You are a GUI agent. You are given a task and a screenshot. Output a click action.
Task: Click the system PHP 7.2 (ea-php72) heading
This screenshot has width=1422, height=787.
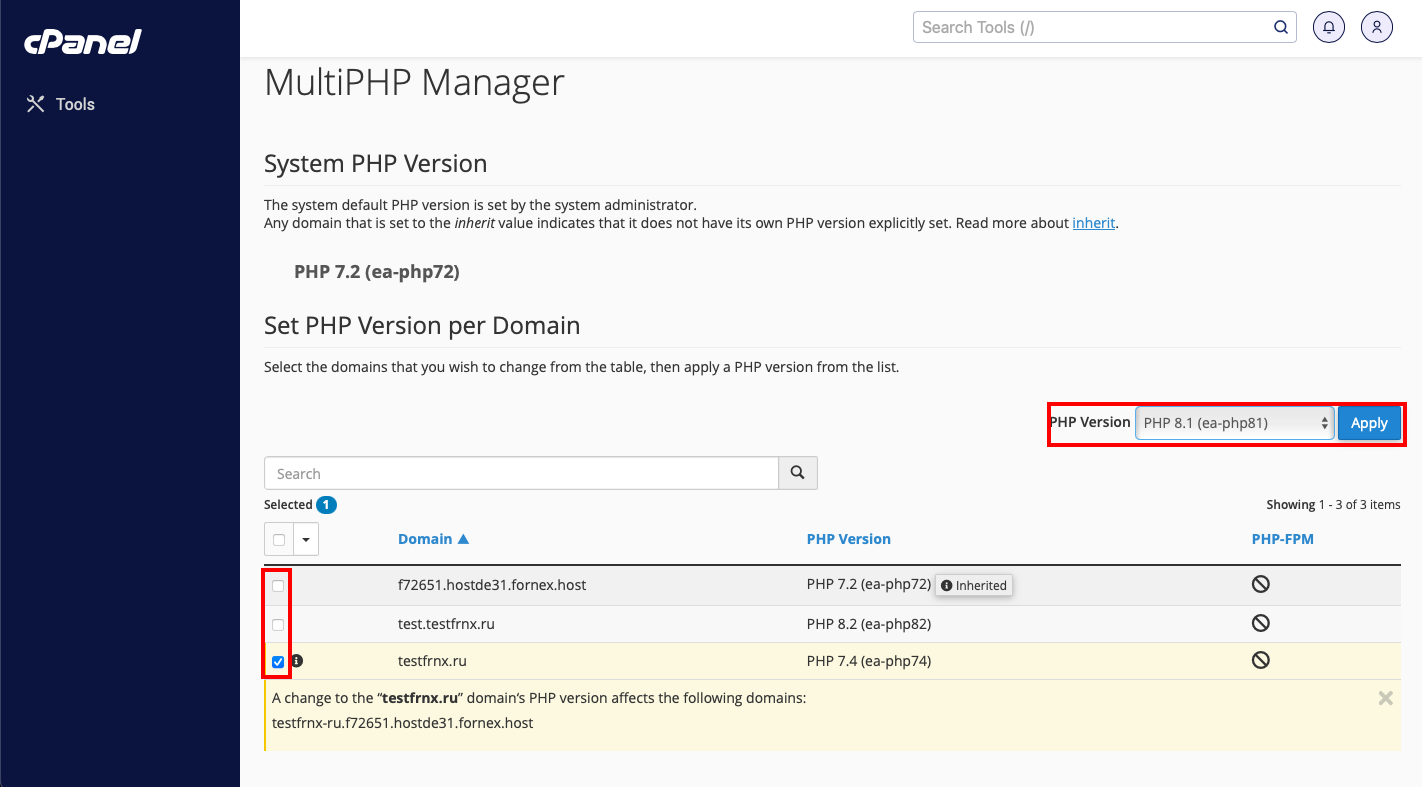click(377, 271)
